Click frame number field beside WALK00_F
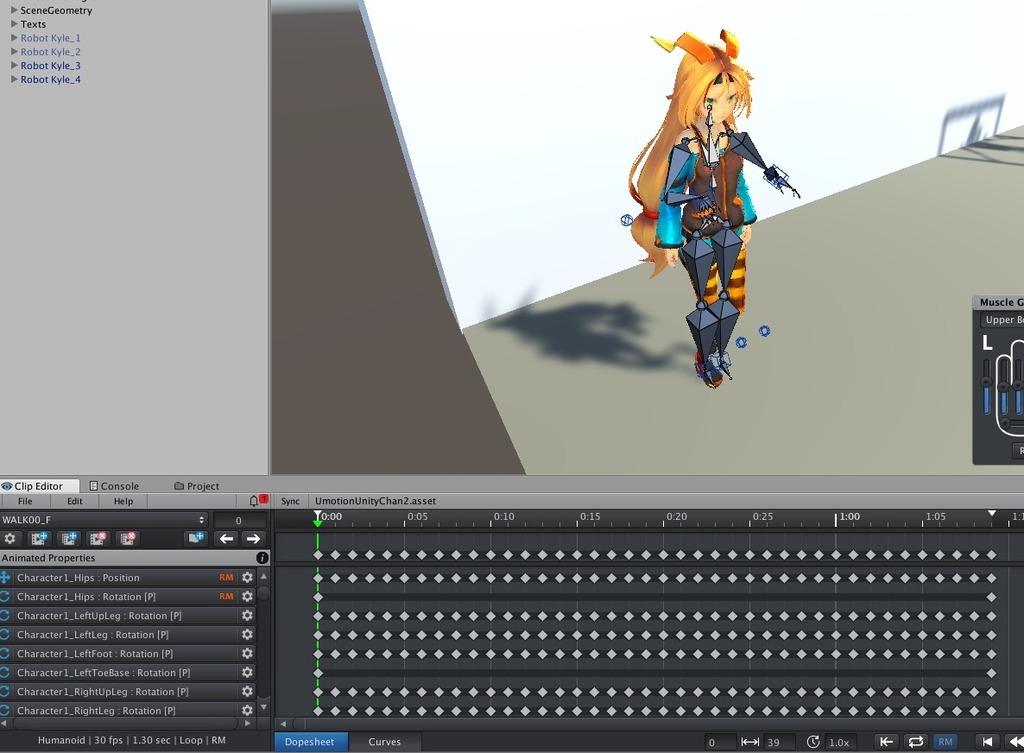The height and width of the screenshot is (753, 1024). (x=239, y=520)
